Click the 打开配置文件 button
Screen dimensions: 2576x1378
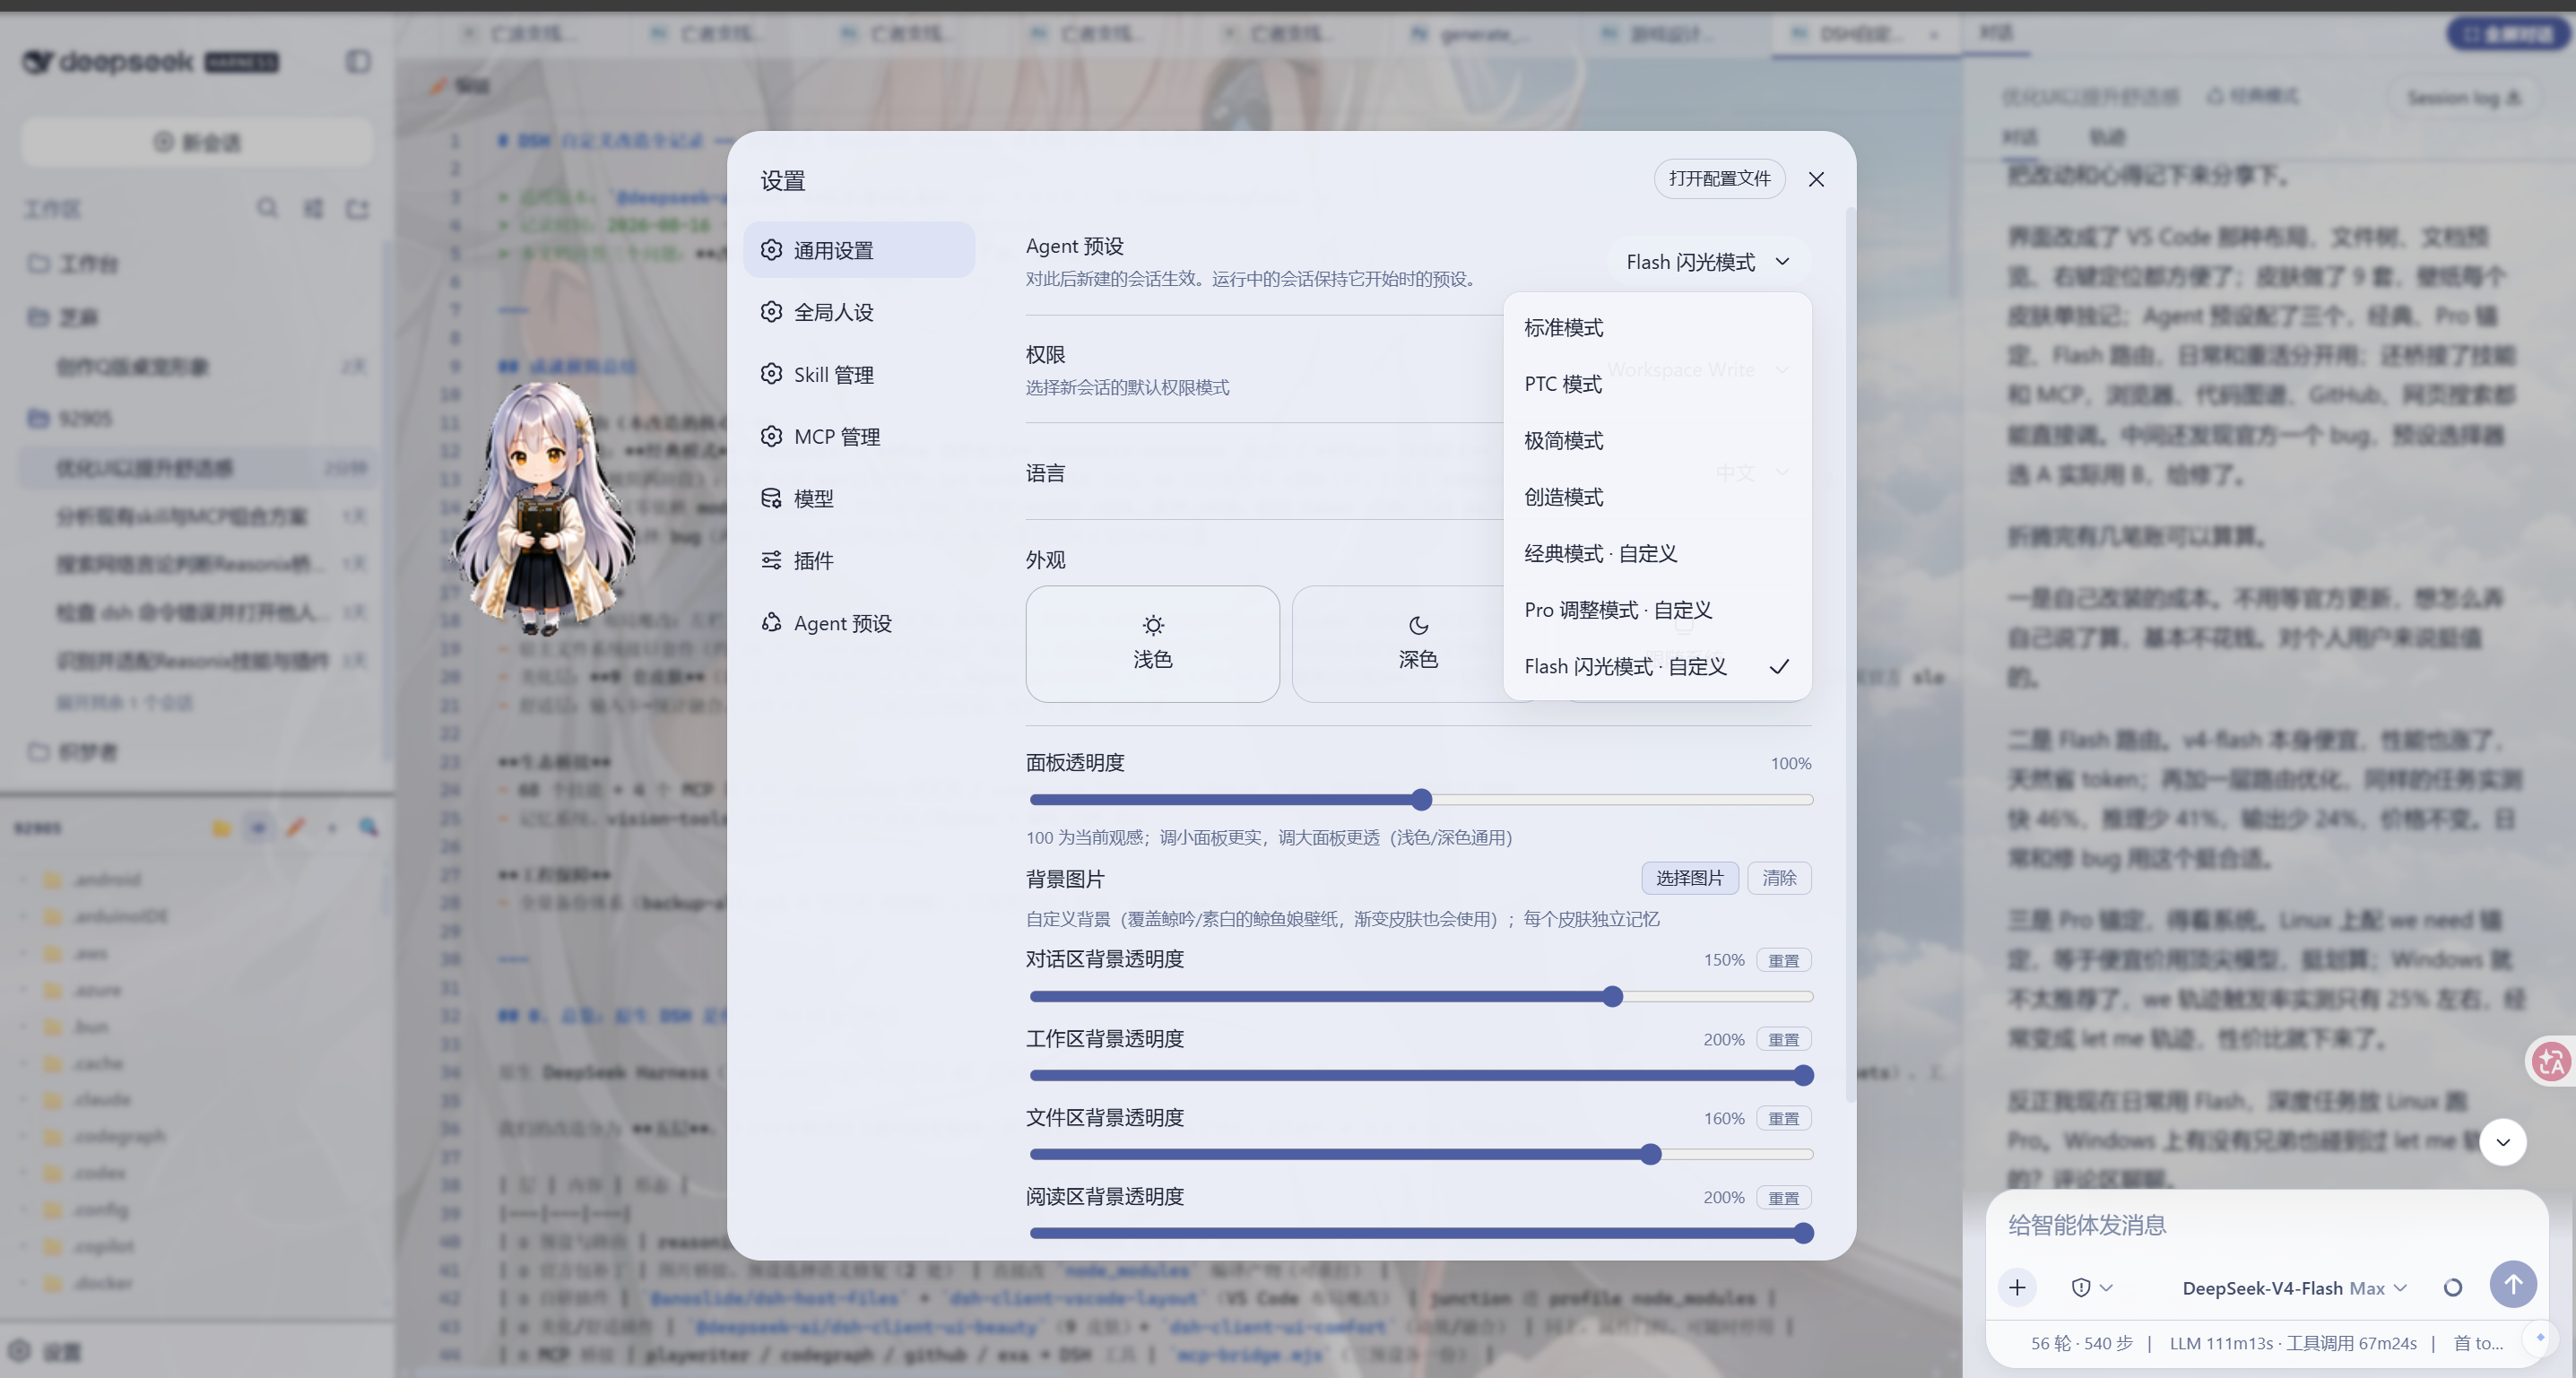[x=1719, y=179]
